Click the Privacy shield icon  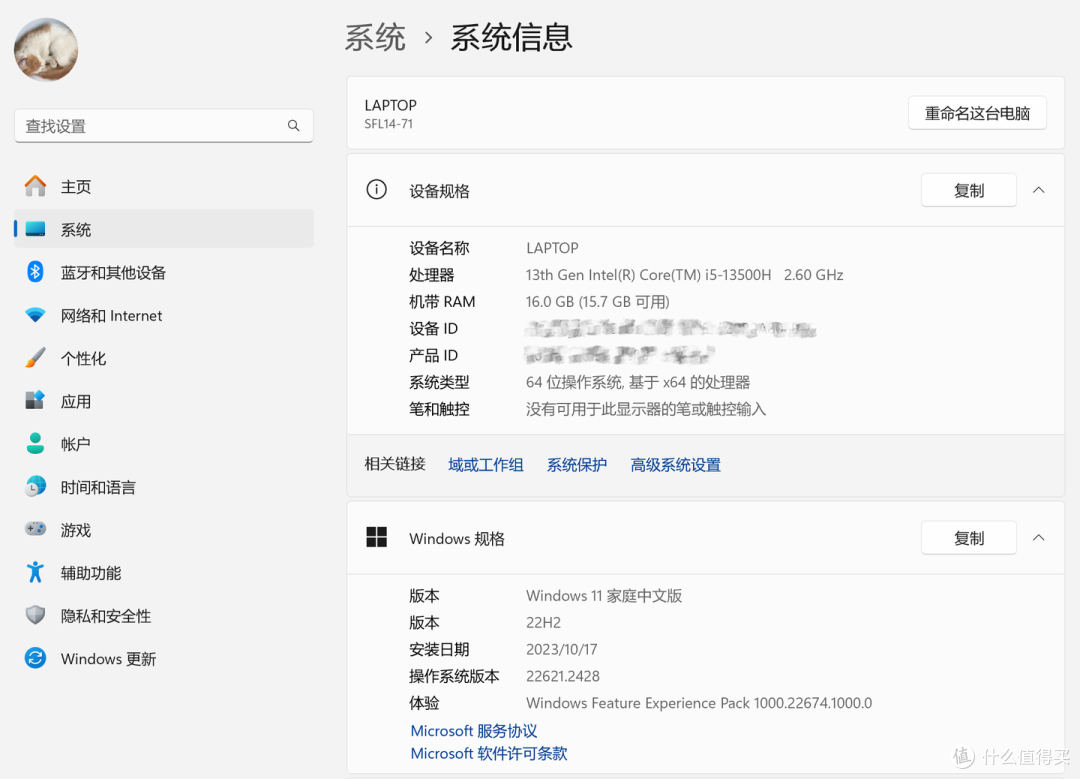(x=35, y=614)
